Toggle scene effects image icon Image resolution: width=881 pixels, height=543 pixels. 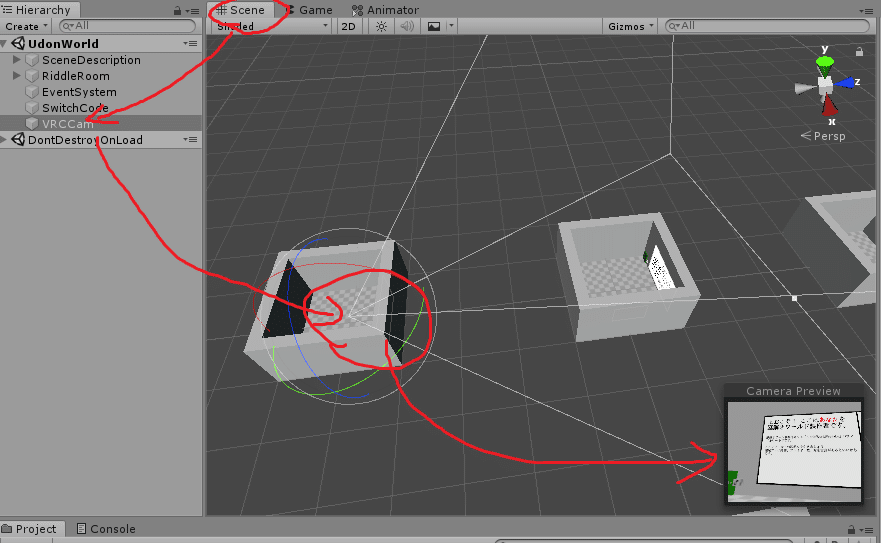pyautogui.click(x=434, y=26)
